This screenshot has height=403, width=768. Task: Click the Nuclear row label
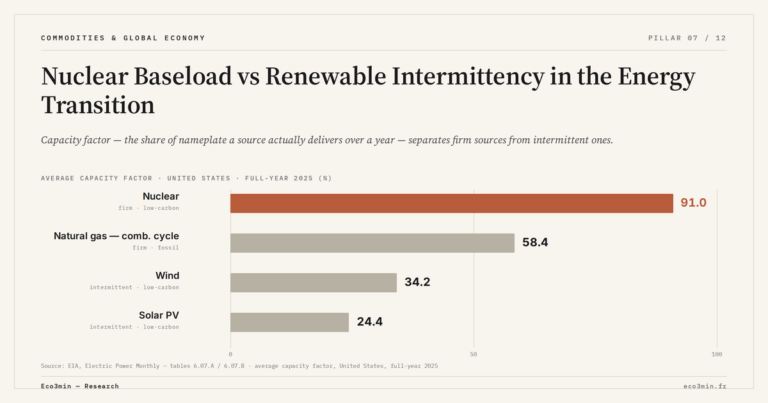(x=161, y=196)
